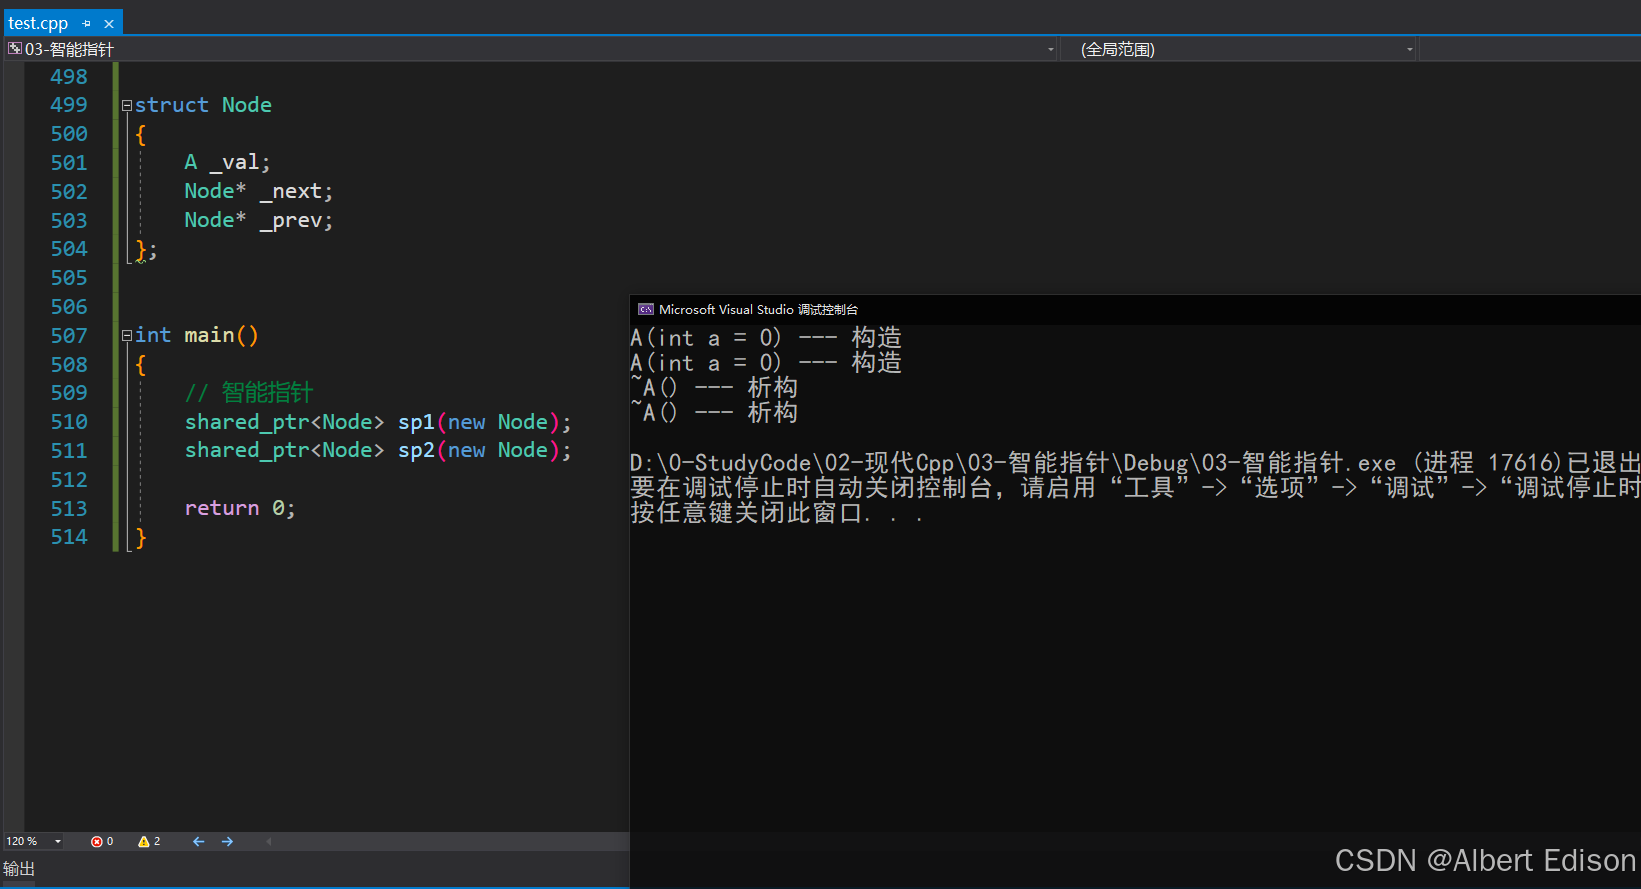Click the debug console window icon
This screenshot has width=1641, height=889.
click(646, 310)
